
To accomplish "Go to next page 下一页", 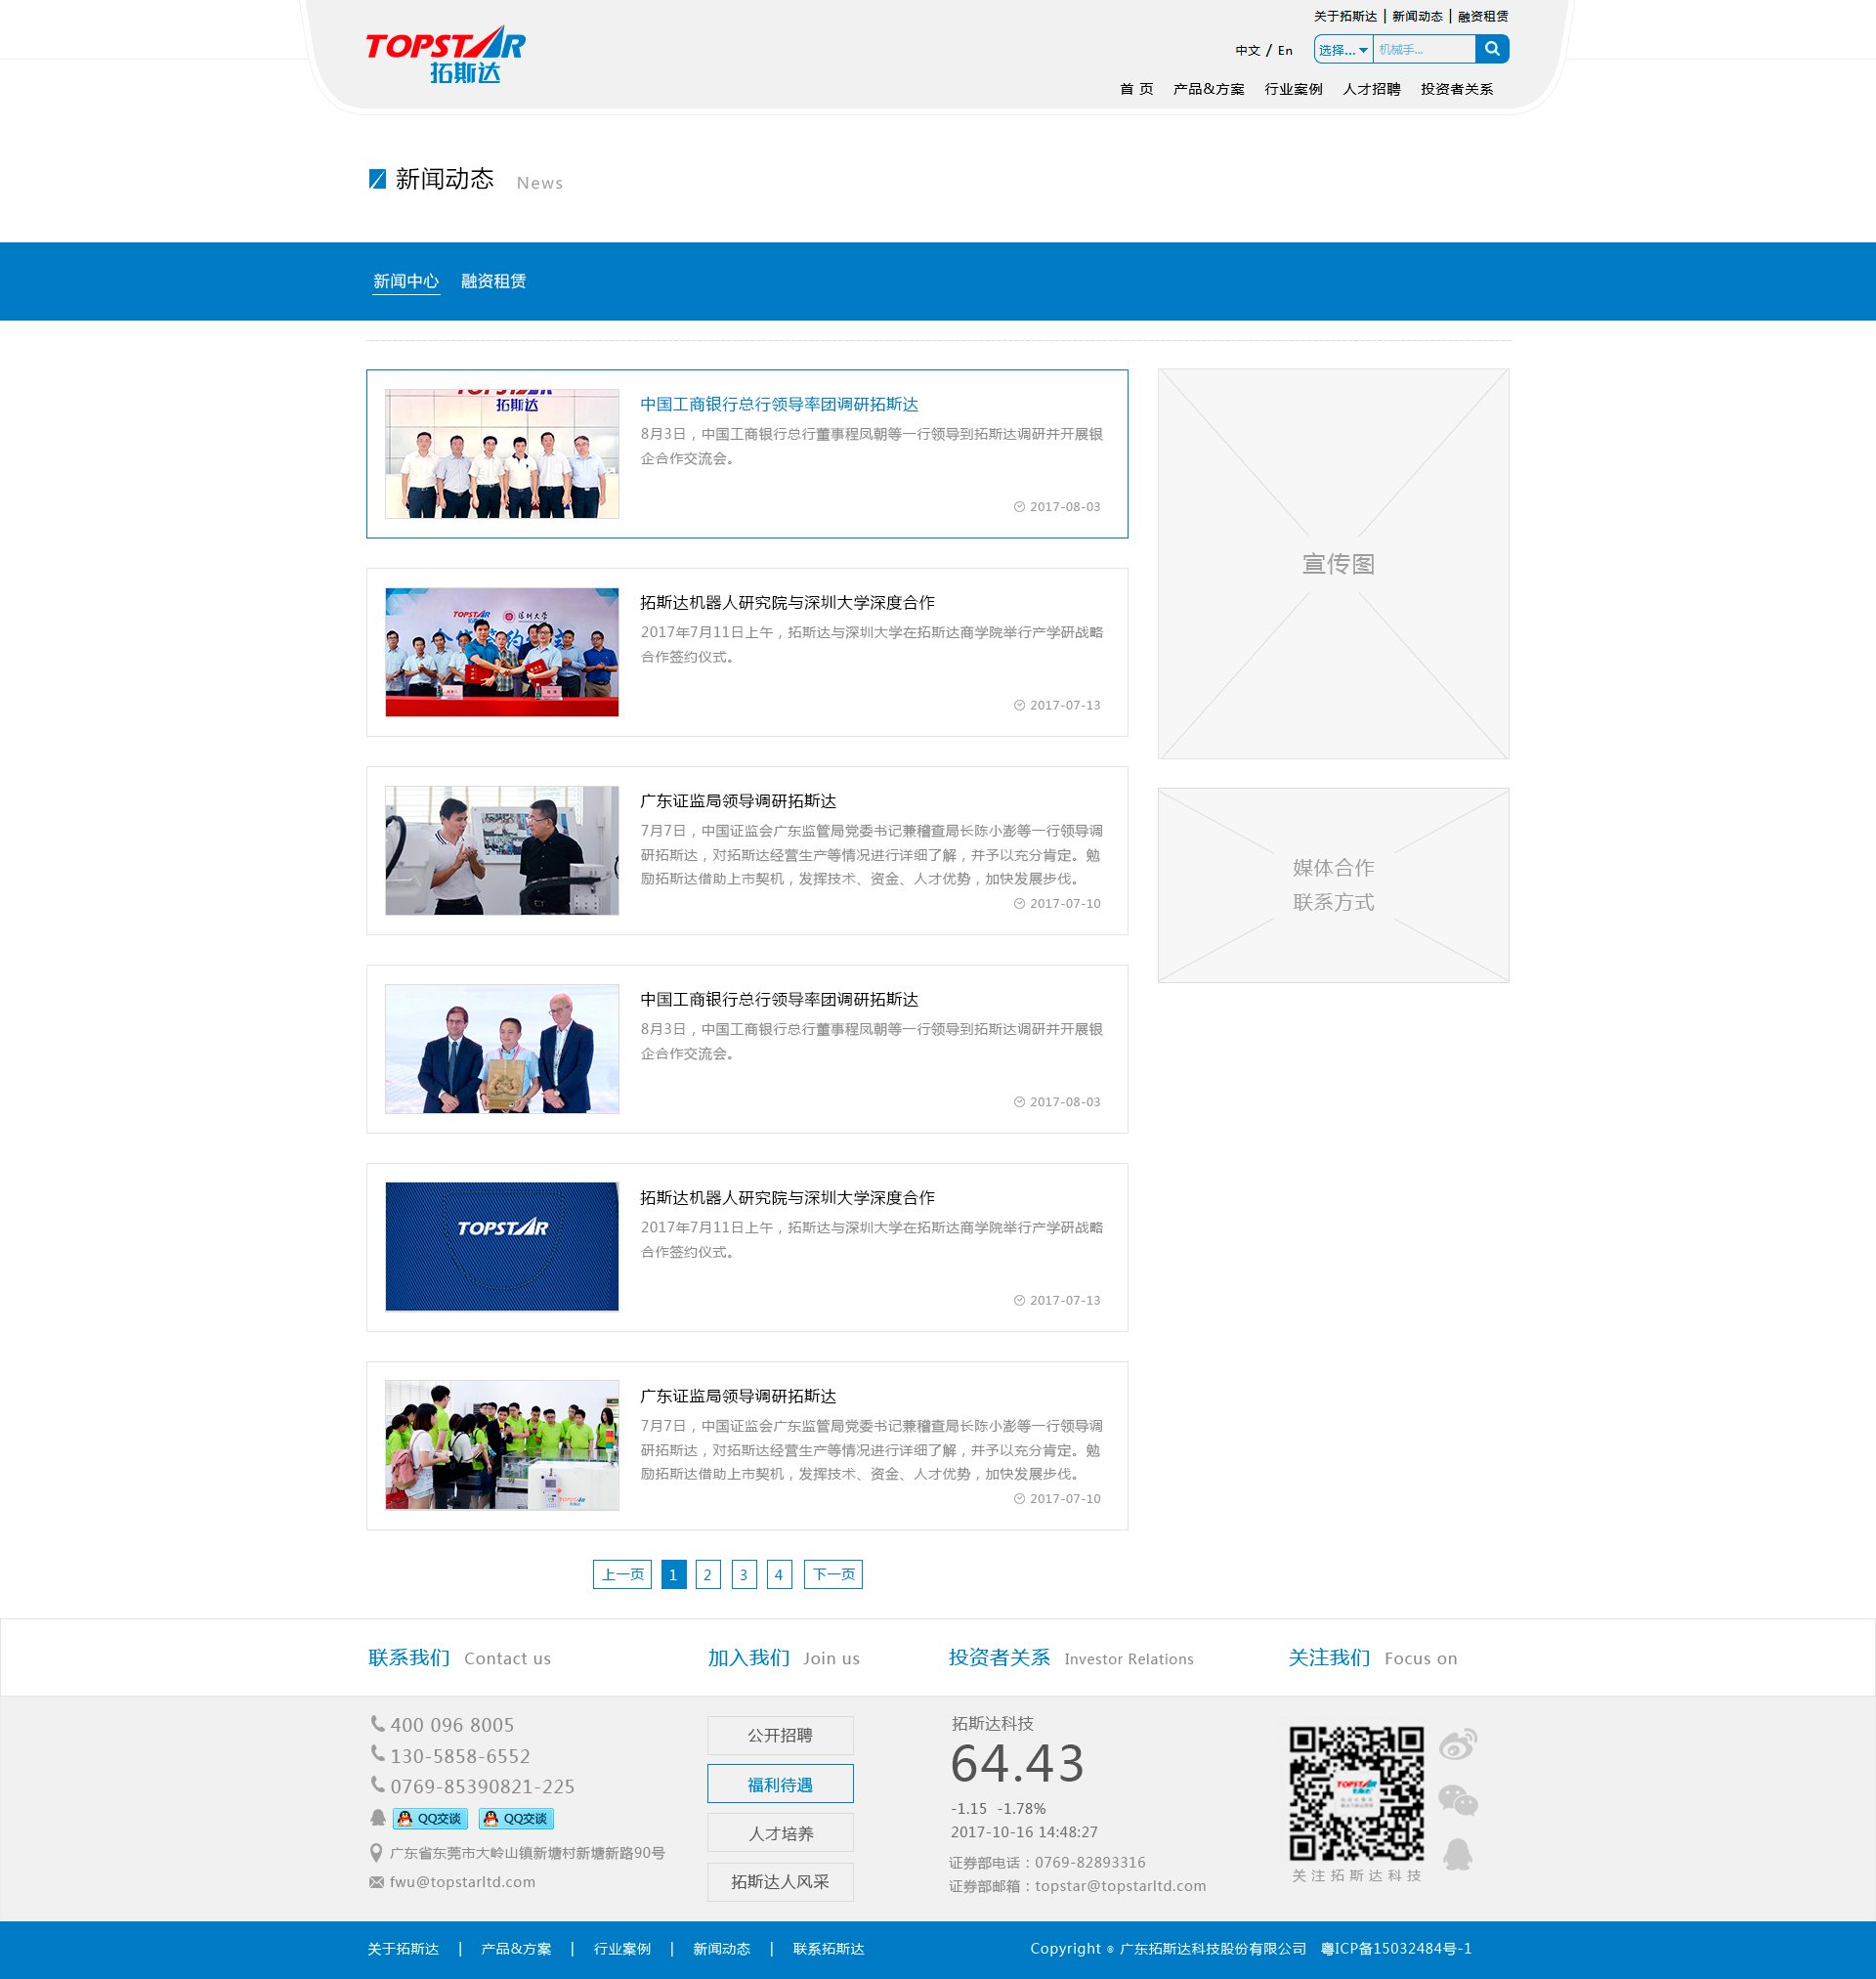I will coord(833,1574).
